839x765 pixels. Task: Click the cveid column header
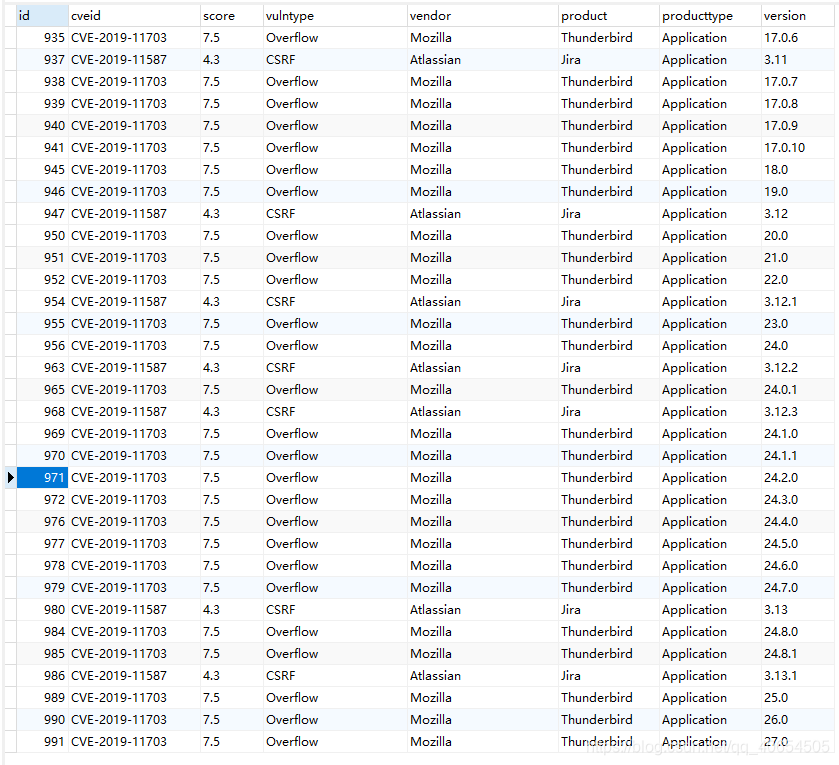click(134, 16)
